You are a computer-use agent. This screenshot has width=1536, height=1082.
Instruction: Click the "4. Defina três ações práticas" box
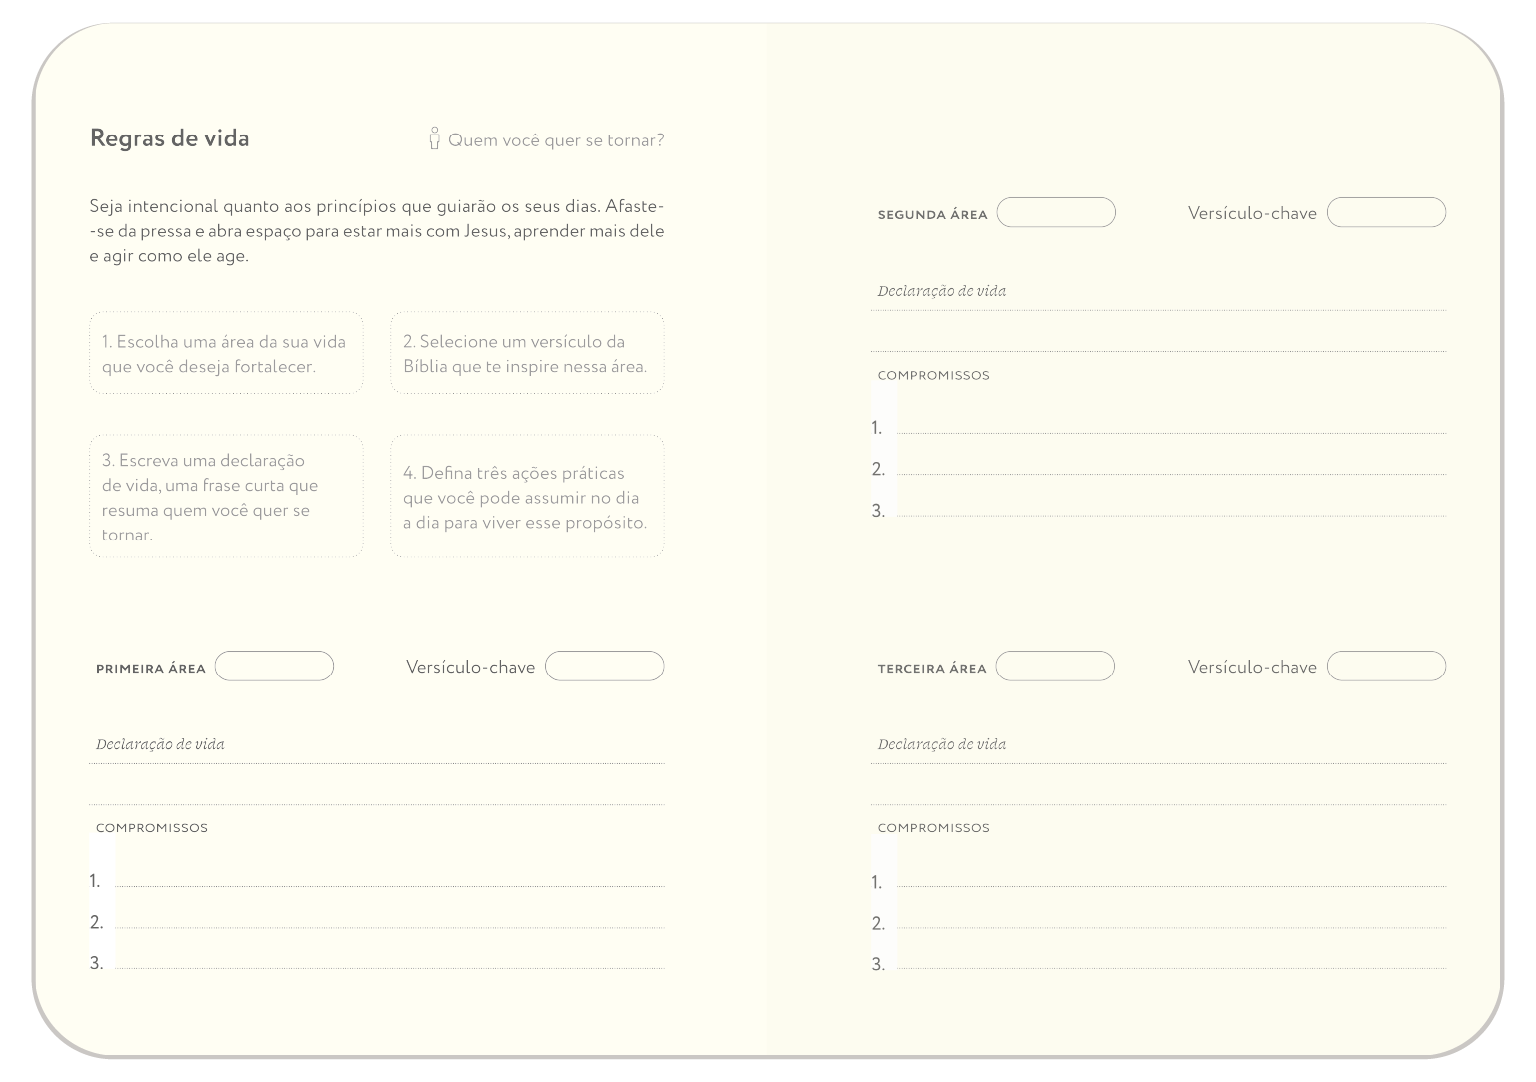pyautogui.click(x=527, y=496)
